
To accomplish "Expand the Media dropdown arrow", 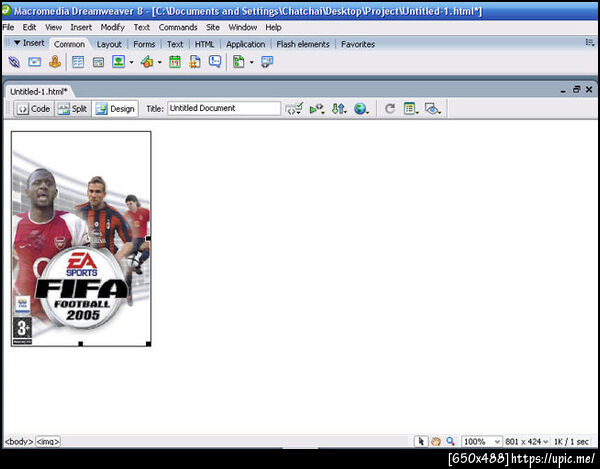I will click(x=160, y=62).
